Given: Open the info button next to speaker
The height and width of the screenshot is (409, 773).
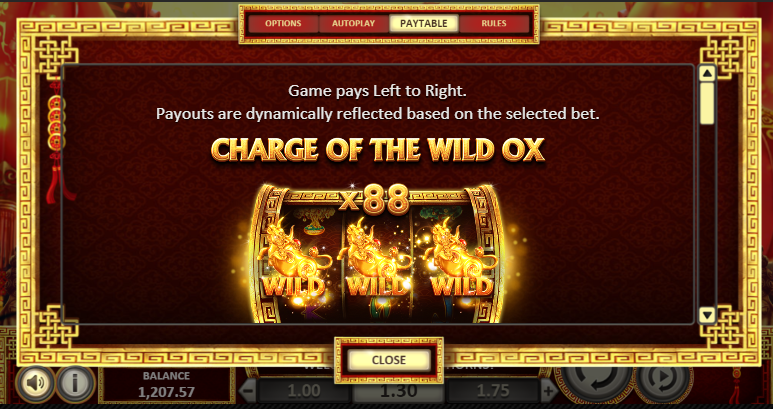Looking at the screenshot, I should [75, 383].
